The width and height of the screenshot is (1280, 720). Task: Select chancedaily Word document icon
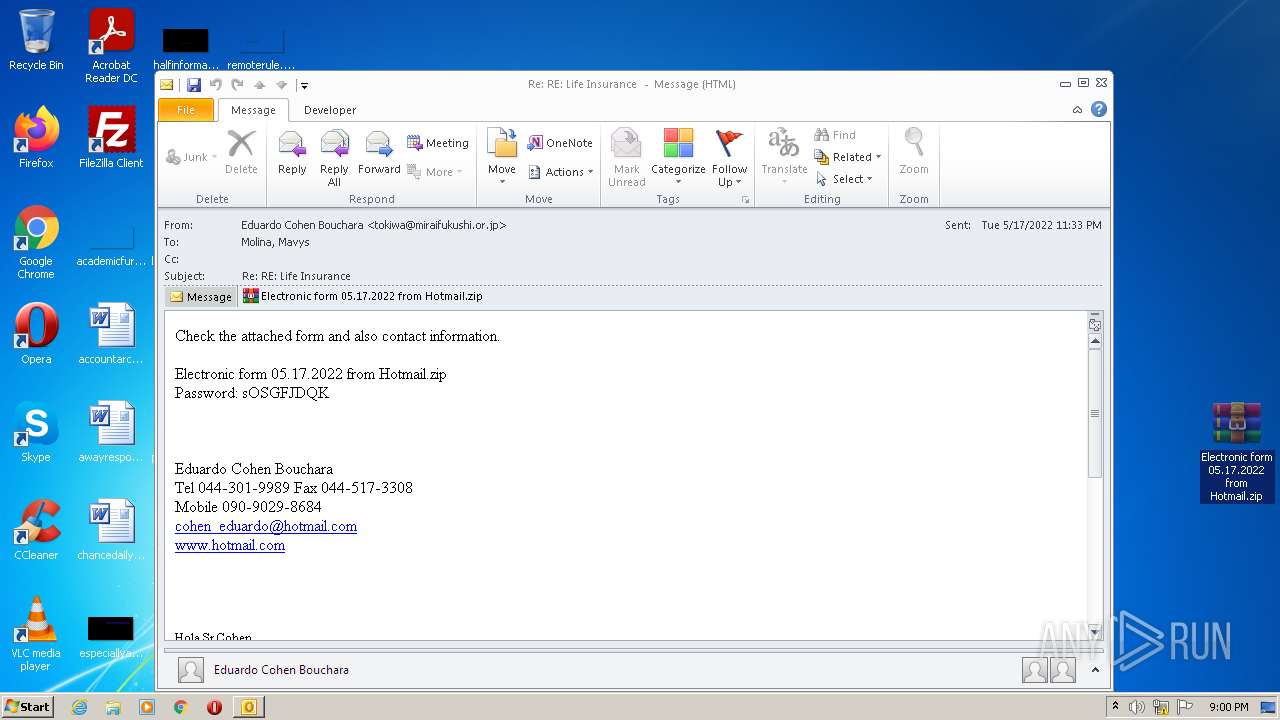[x=111, y=530]
